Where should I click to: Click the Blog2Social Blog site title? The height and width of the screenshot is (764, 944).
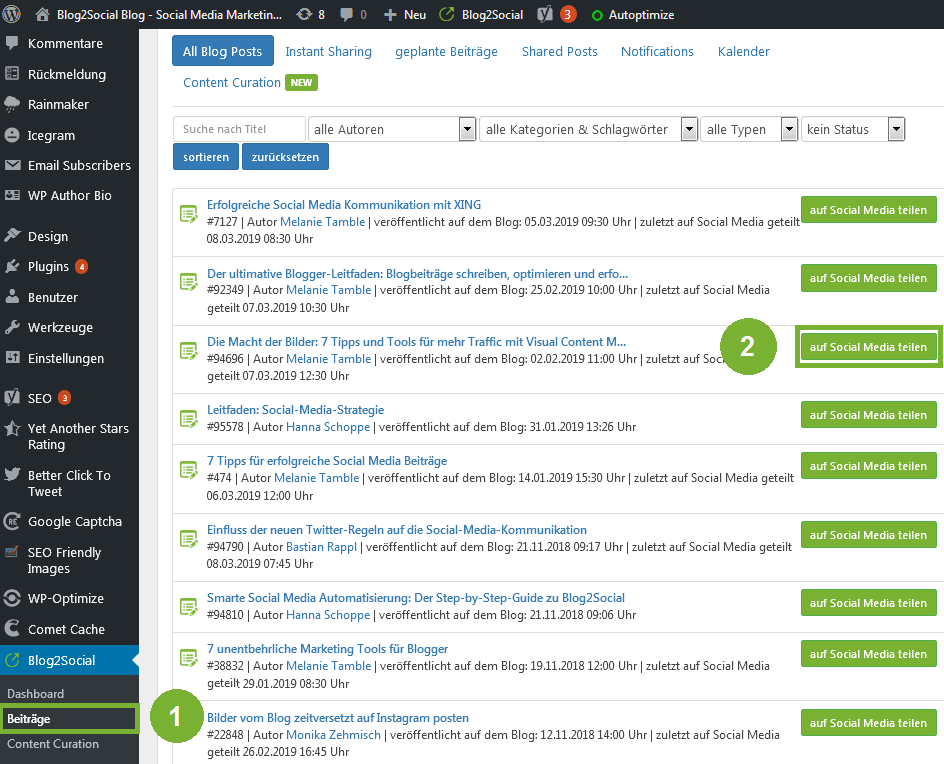click(169, 14)
